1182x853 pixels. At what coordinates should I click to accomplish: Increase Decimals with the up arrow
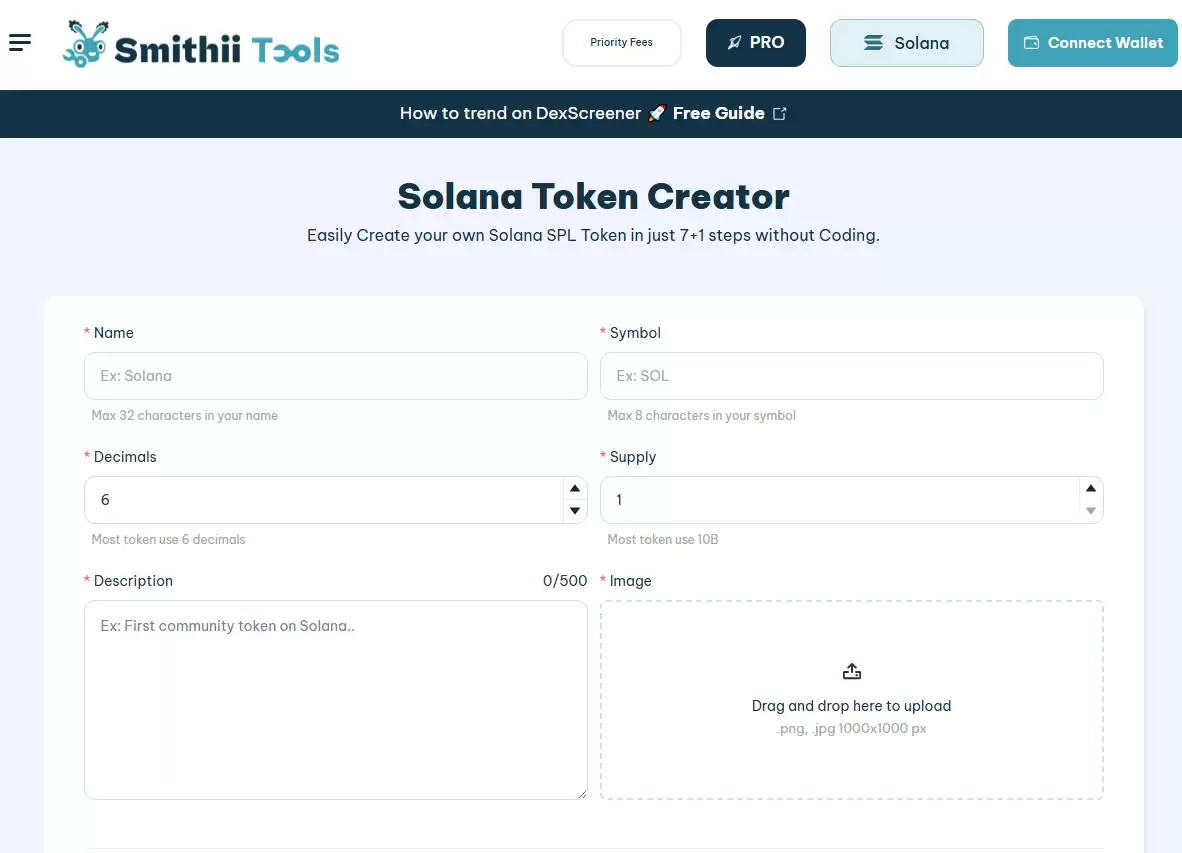[575, 488]
